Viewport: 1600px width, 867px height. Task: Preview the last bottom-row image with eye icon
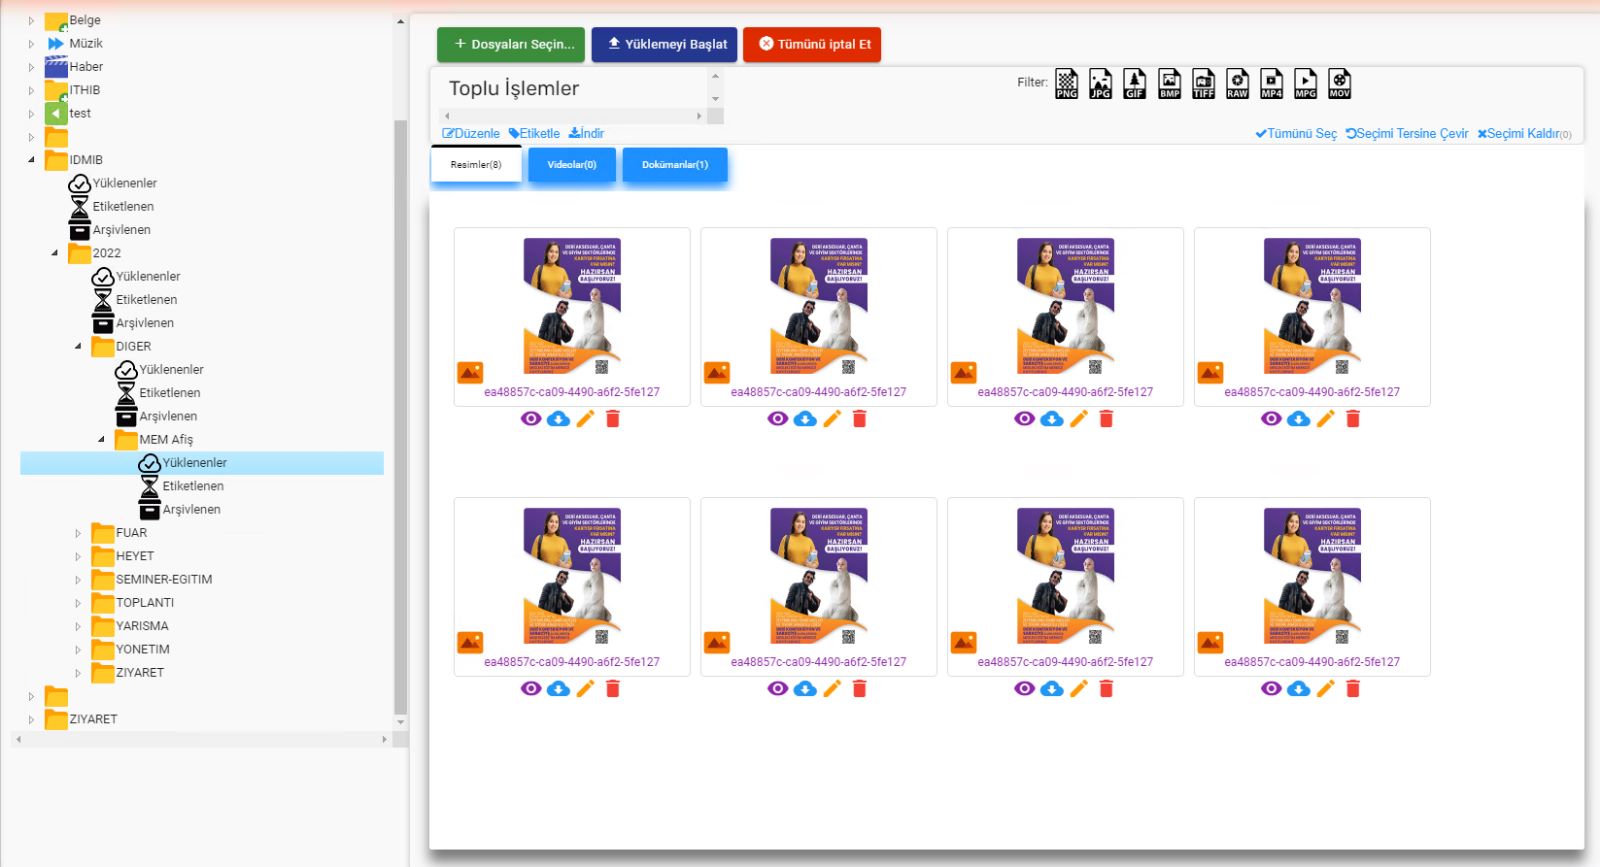1271,689
